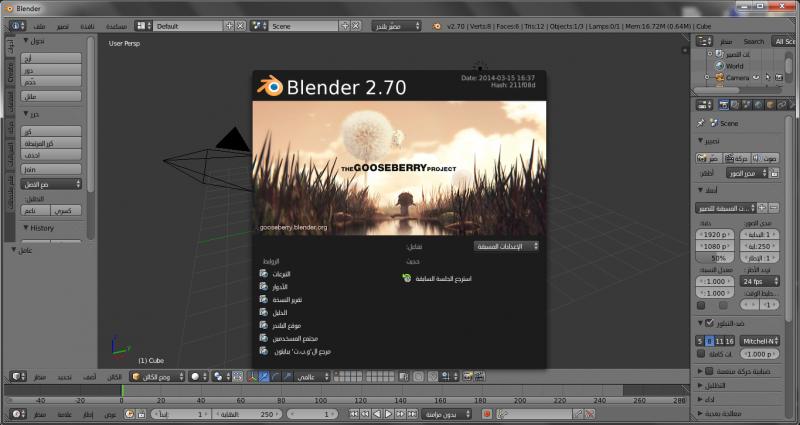This screenshot has width=800, height=425.
Task: Click the Audio render button
Action: 765,159
